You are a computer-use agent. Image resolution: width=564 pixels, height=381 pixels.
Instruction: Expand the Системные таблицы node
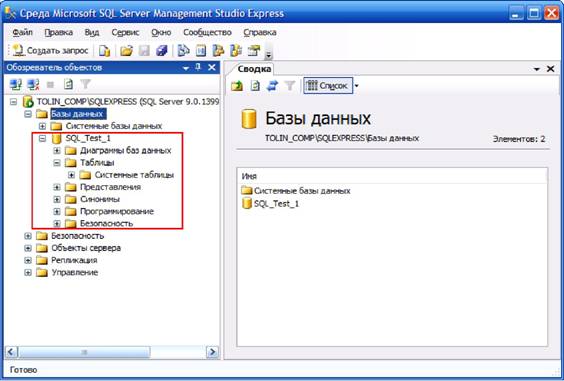click(x=71, y=175)
